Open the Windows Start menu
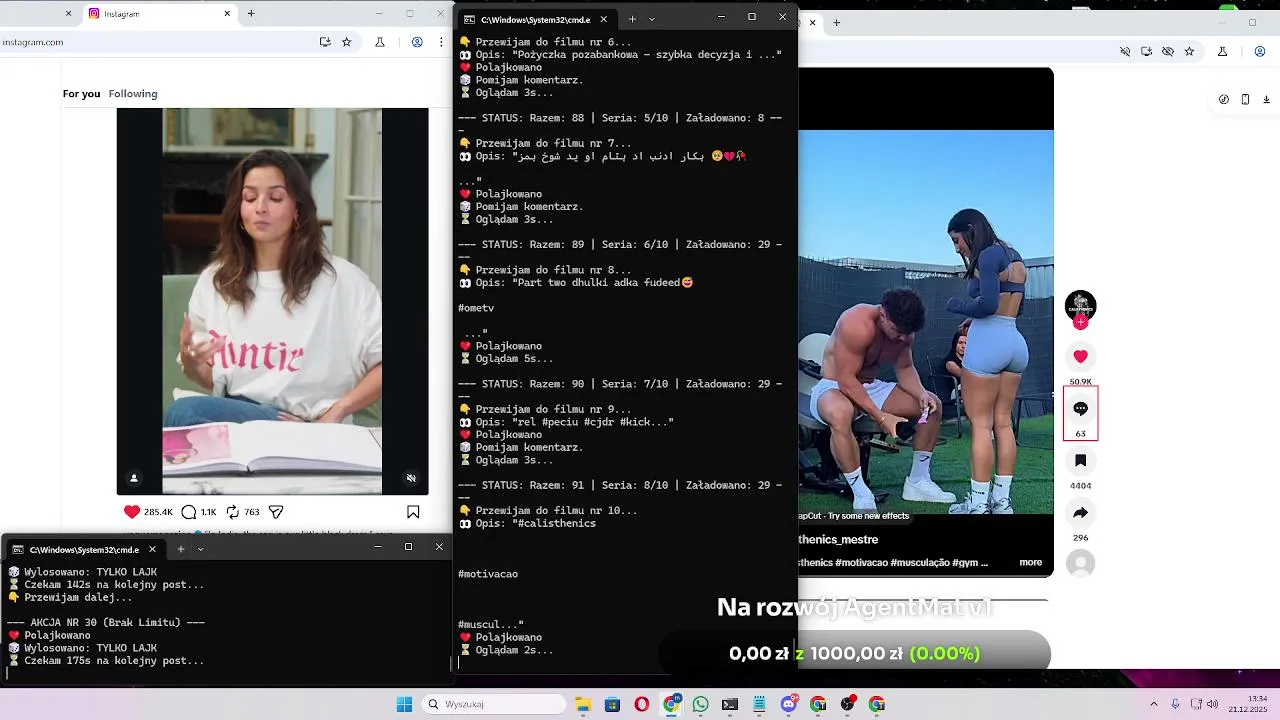 404,704
